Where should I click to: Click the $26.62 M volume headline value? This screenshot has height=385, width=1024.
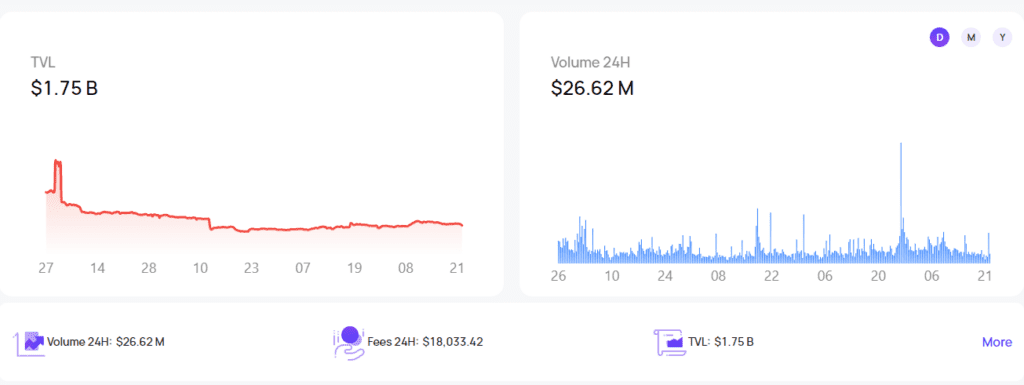click(592, 88)
